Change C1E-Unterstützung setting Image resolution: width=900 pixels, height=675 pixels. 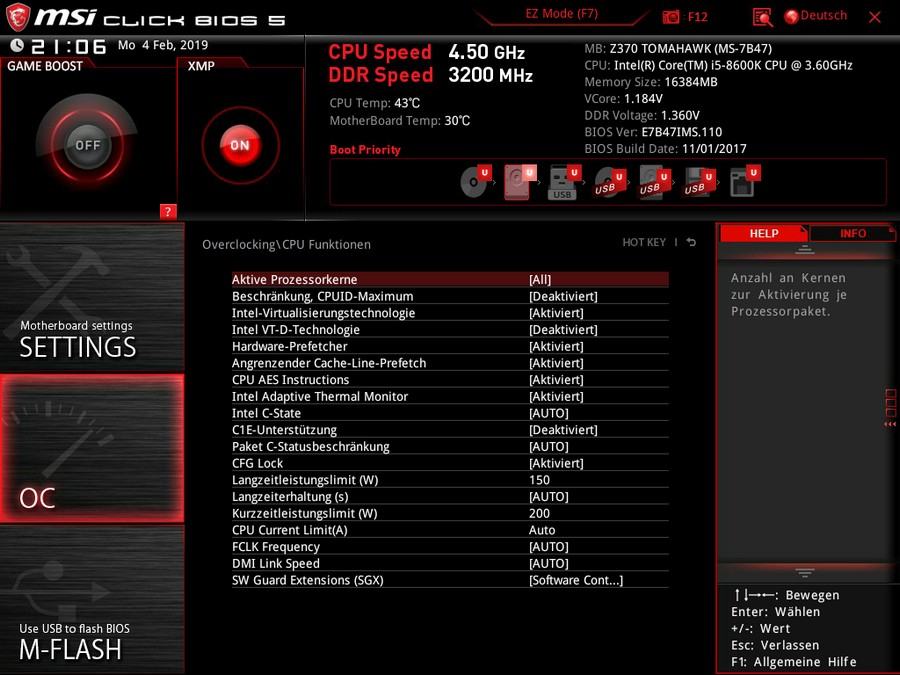450,429
